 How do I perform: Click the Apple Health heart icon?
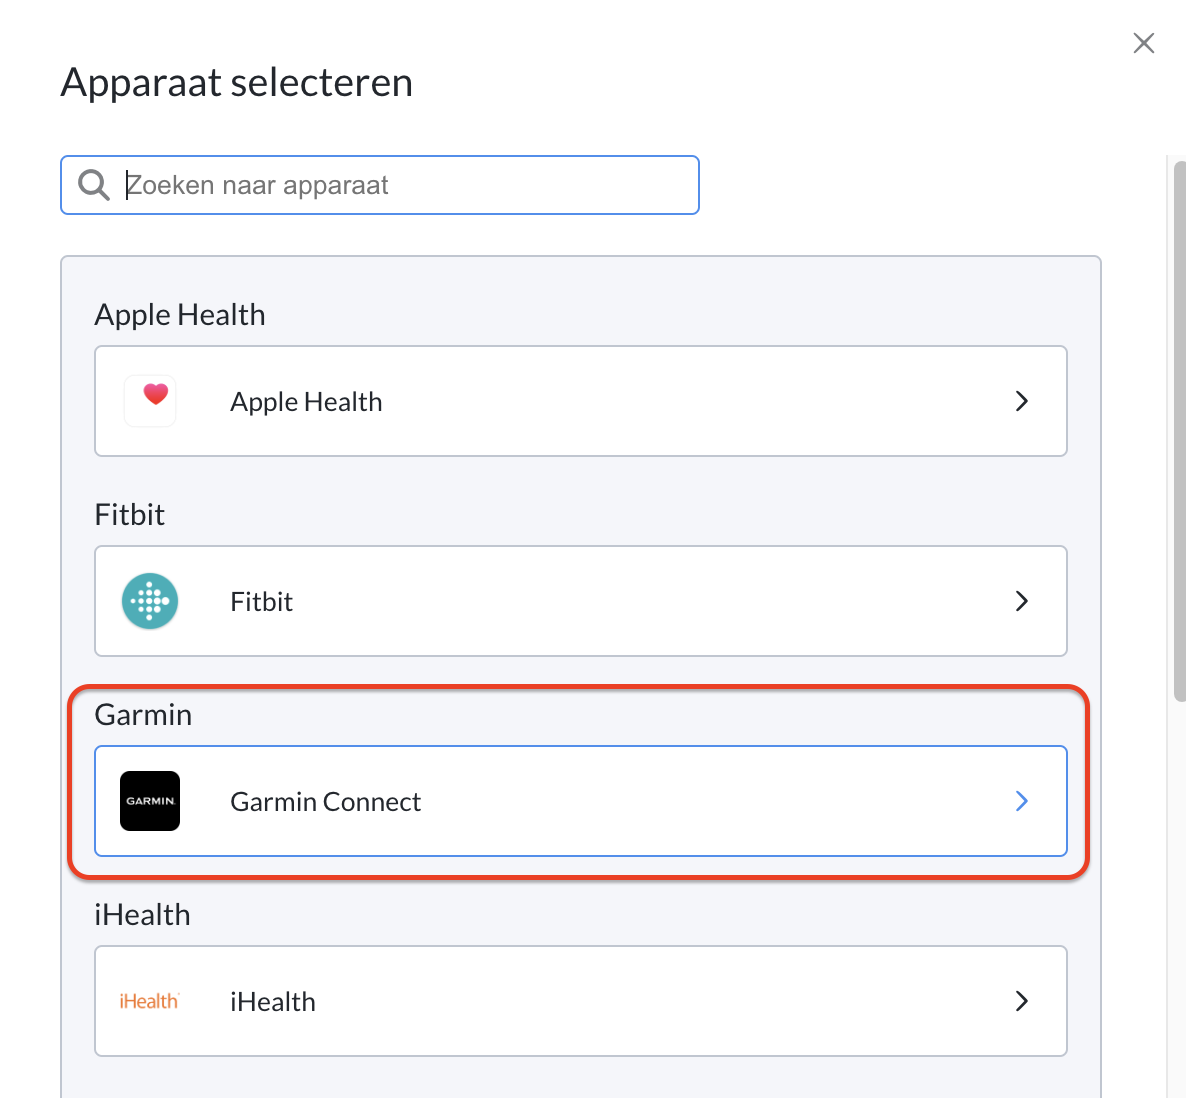[x=150, y=401]
